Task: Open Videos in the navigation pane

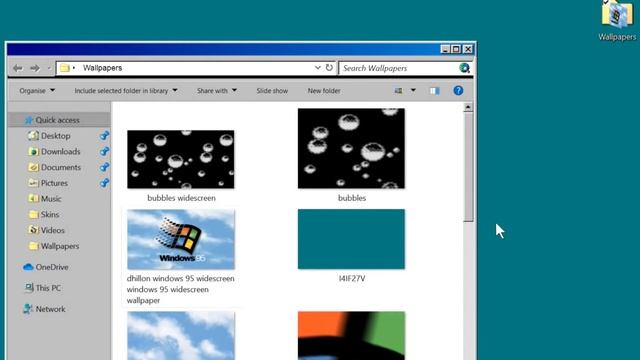Action: click(52, 230)
